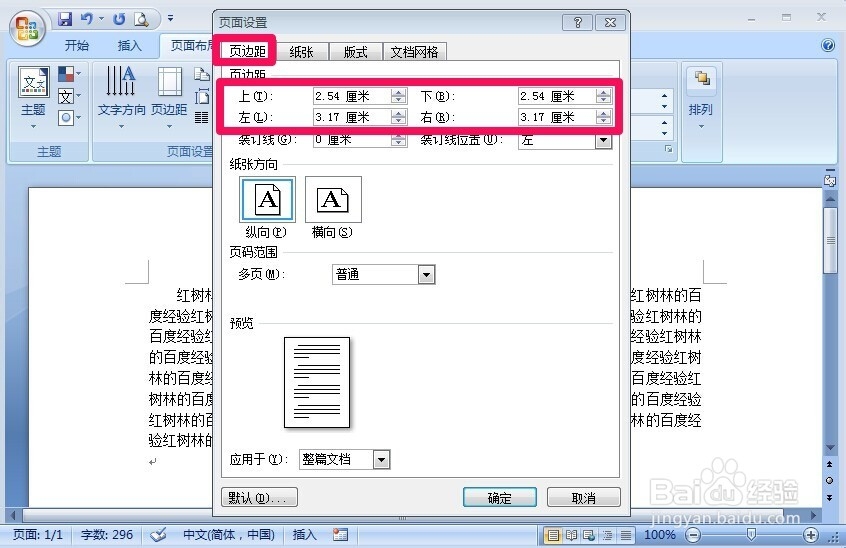846x548 pixels.
Task: Choose portrait 纵向 orientation
Action: pyautogui.click(x=267, y=200)
